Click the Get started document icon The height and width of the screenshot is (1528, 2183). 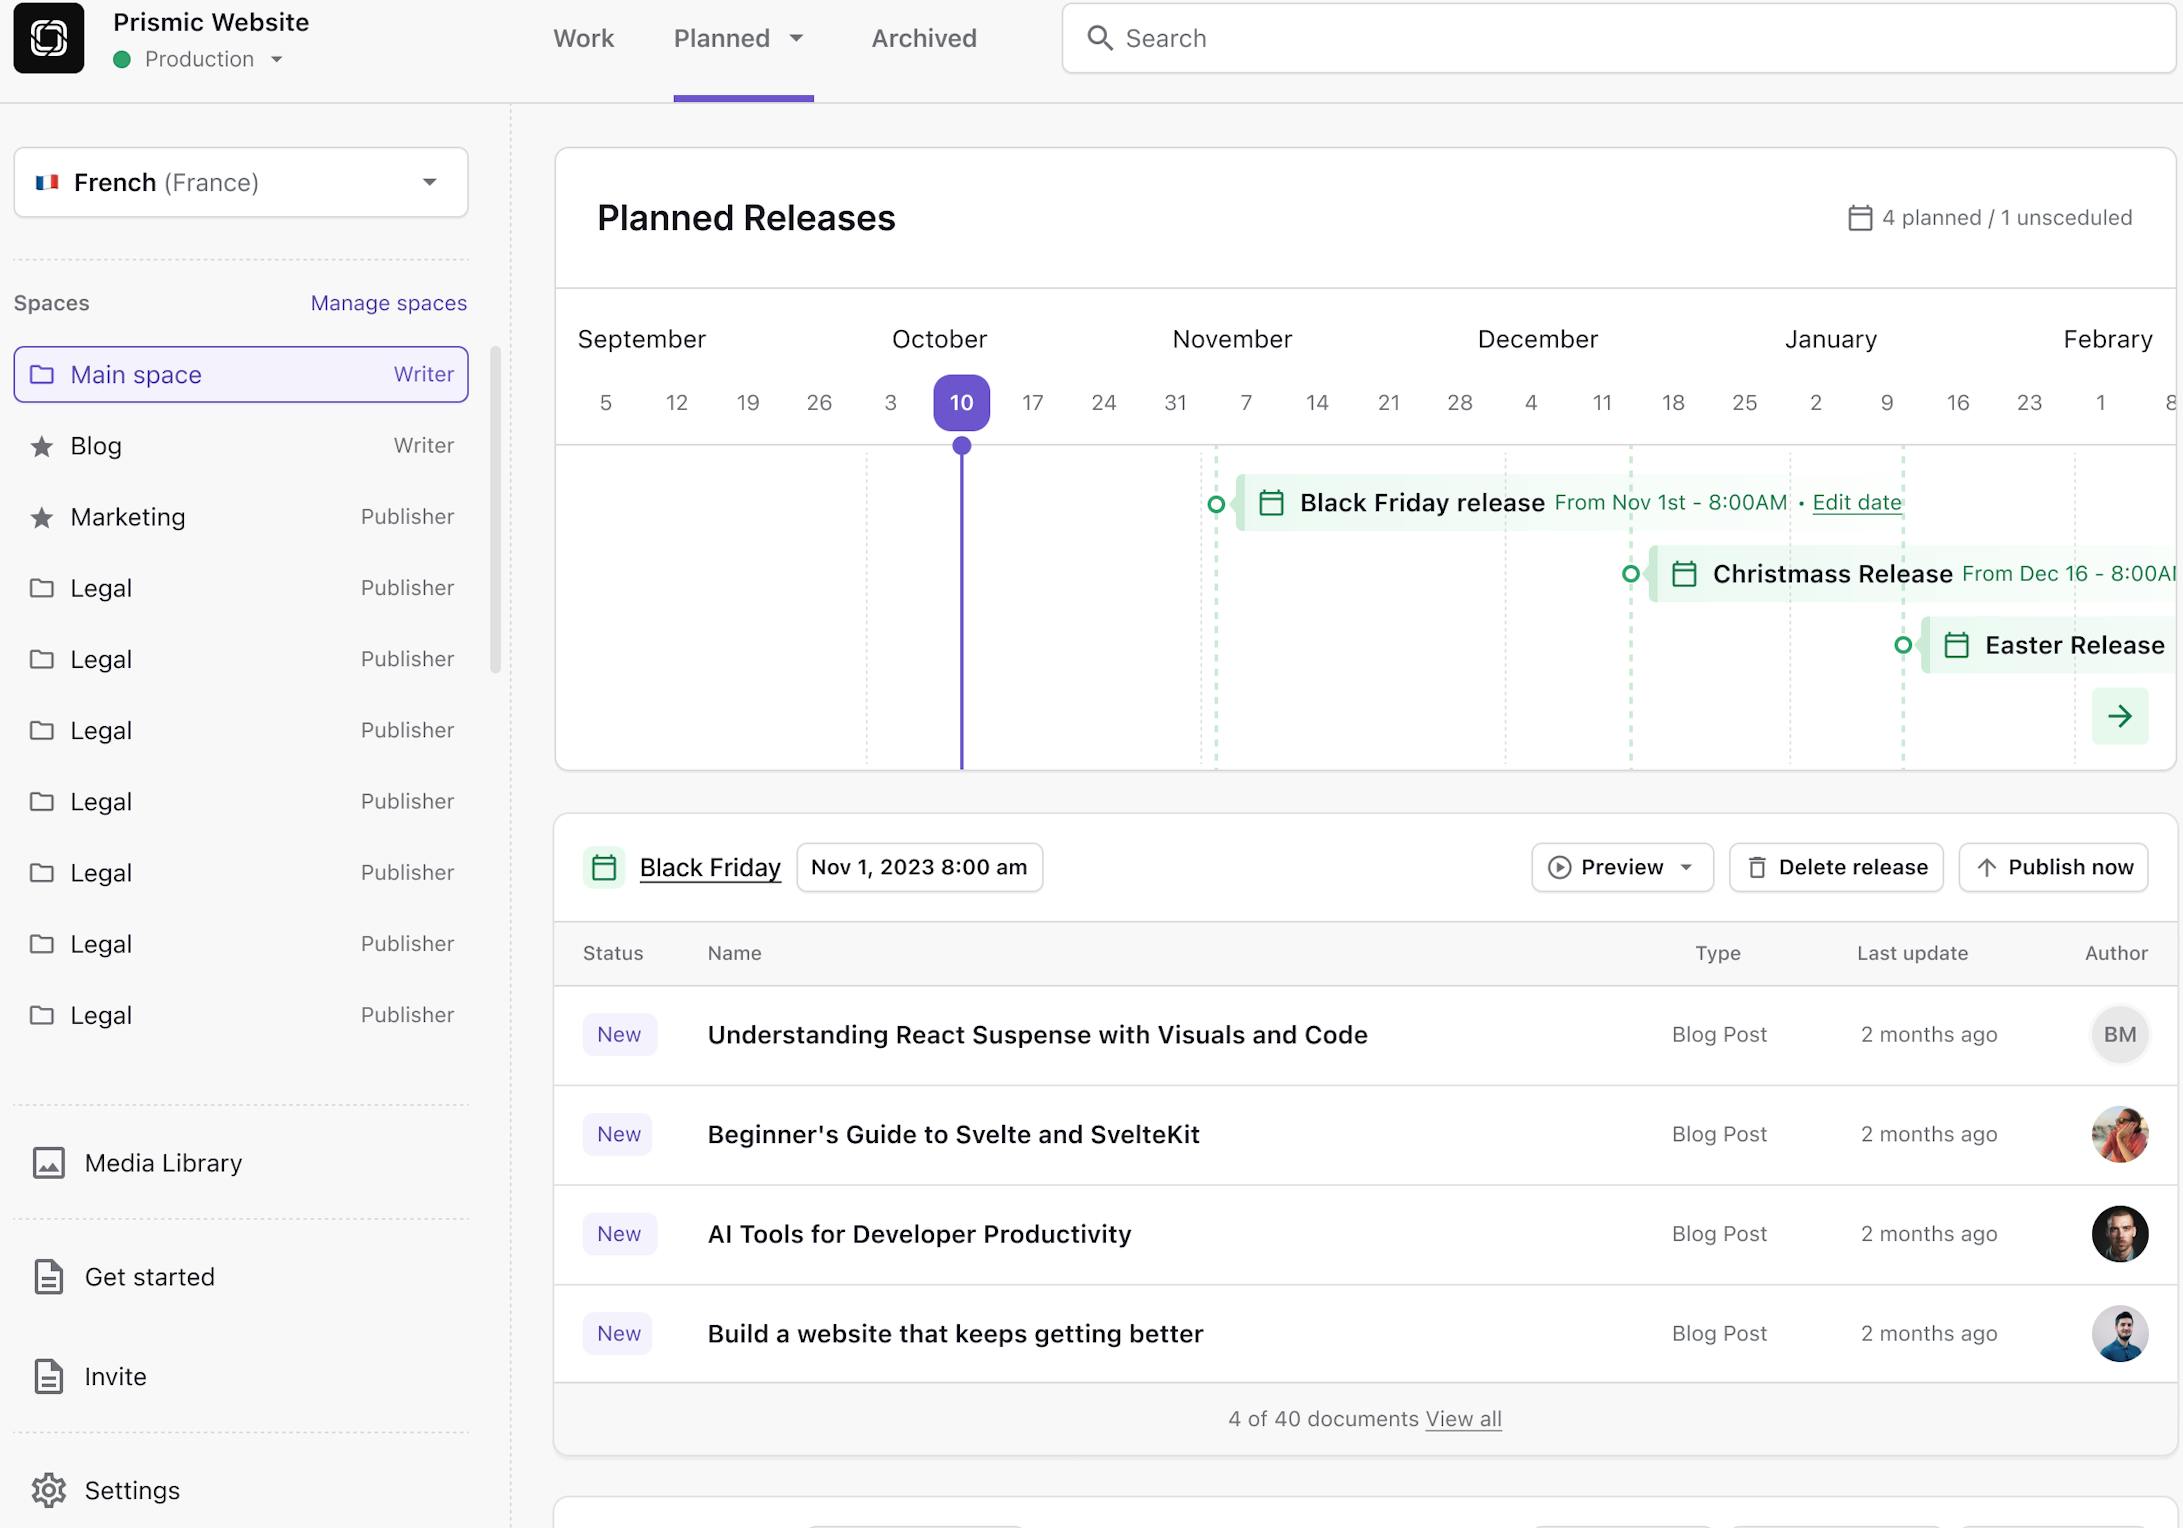click(x=48, y=1277)
